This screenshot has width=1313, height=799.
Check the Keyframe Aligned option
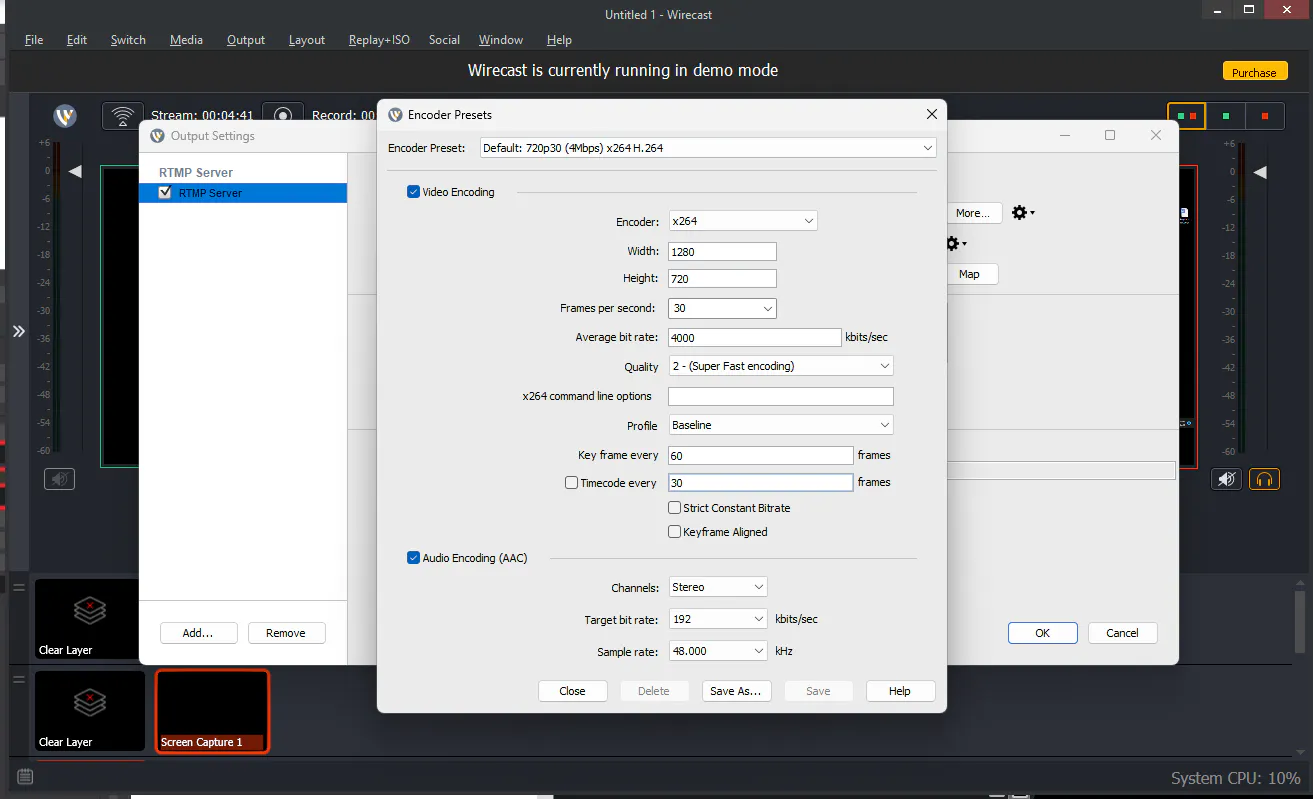[675, 532]
